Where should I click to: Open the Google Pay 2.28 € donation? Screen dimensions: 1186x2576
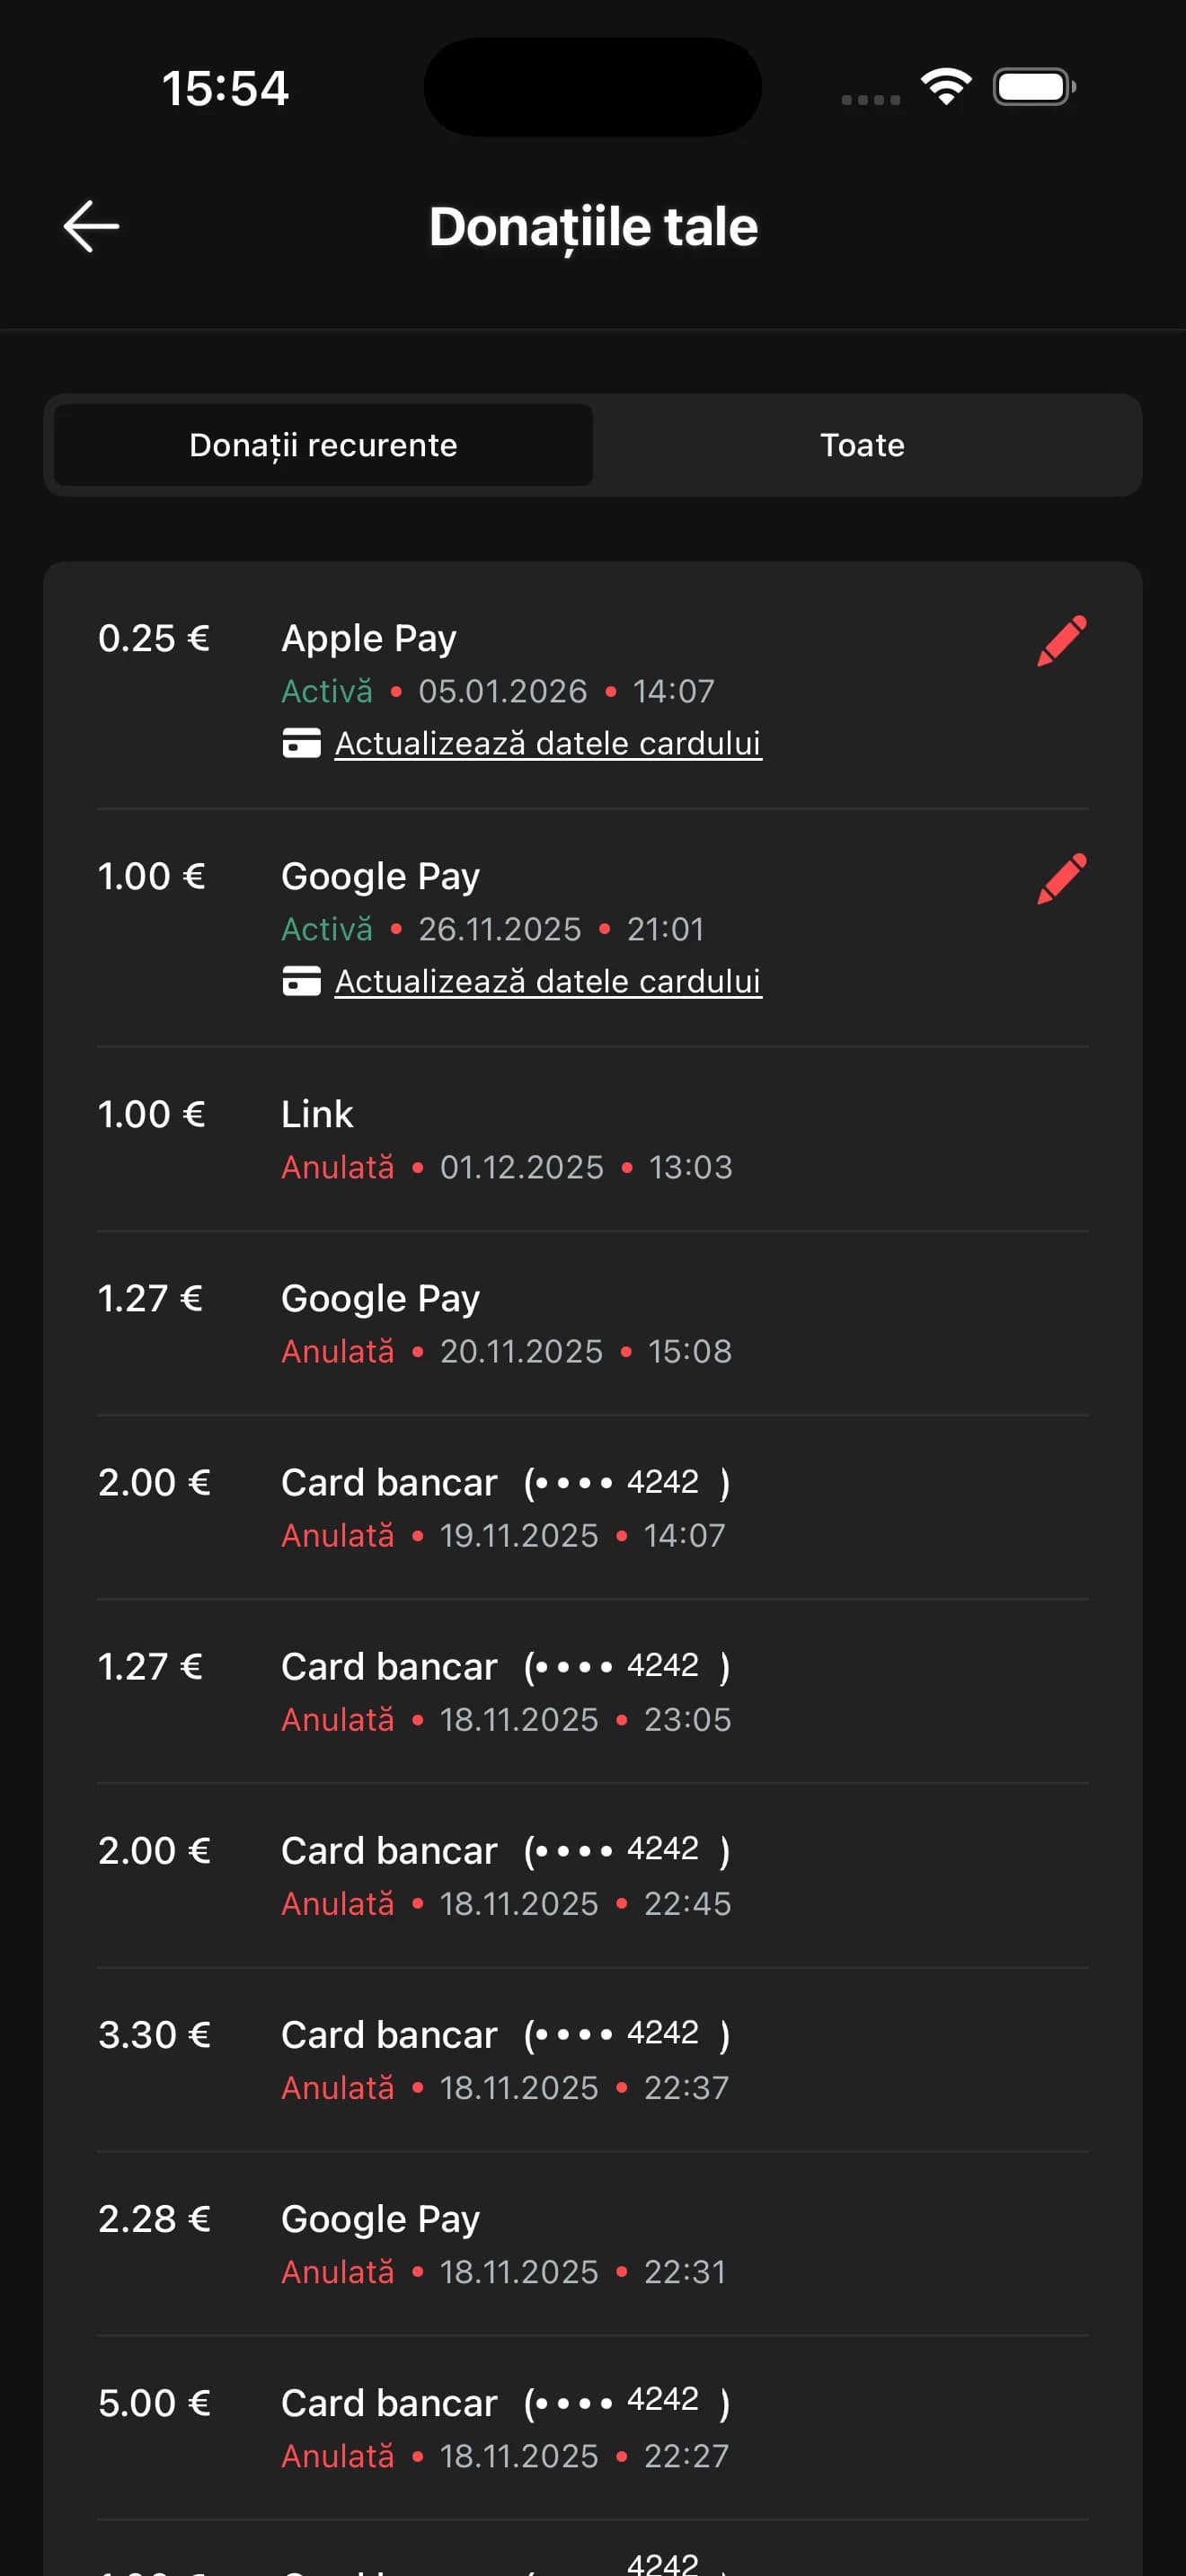tap(593, 2243)
